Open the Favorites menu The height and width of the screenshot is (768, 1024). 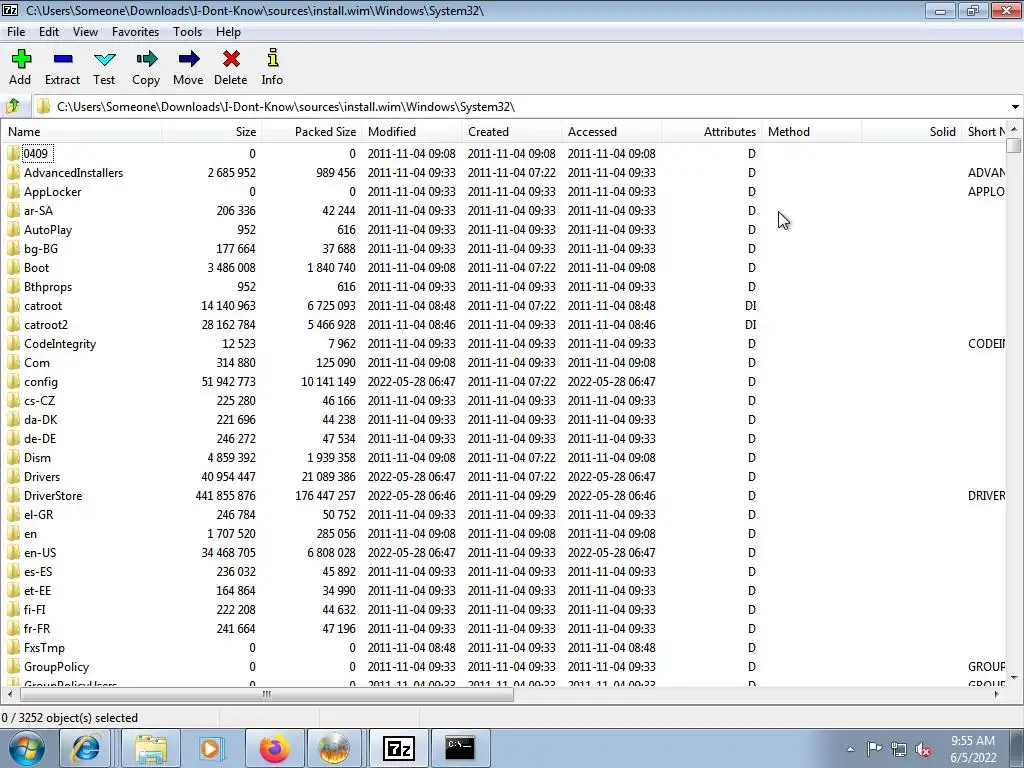[135, 31]
